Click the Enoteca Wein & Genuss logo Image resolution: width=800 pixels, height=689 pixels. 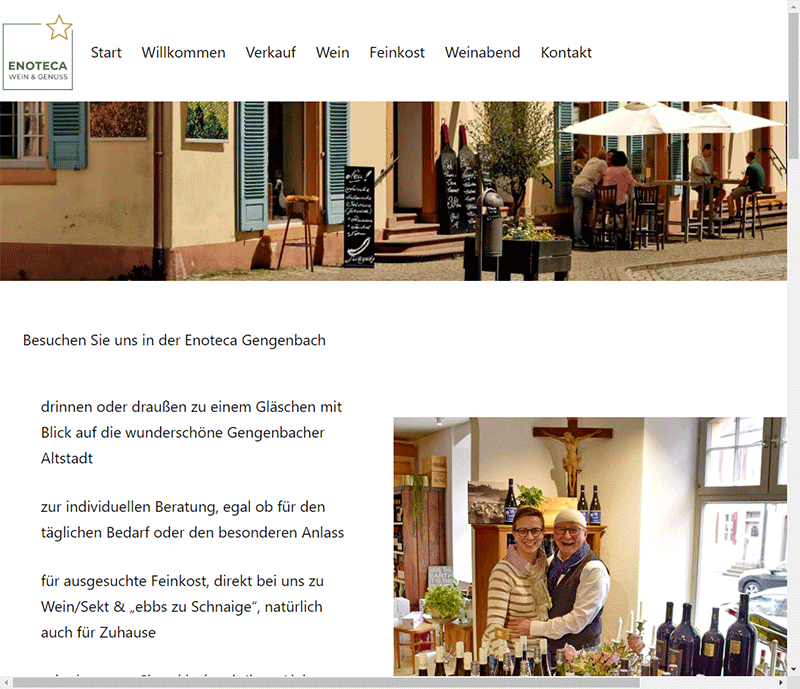38,53
